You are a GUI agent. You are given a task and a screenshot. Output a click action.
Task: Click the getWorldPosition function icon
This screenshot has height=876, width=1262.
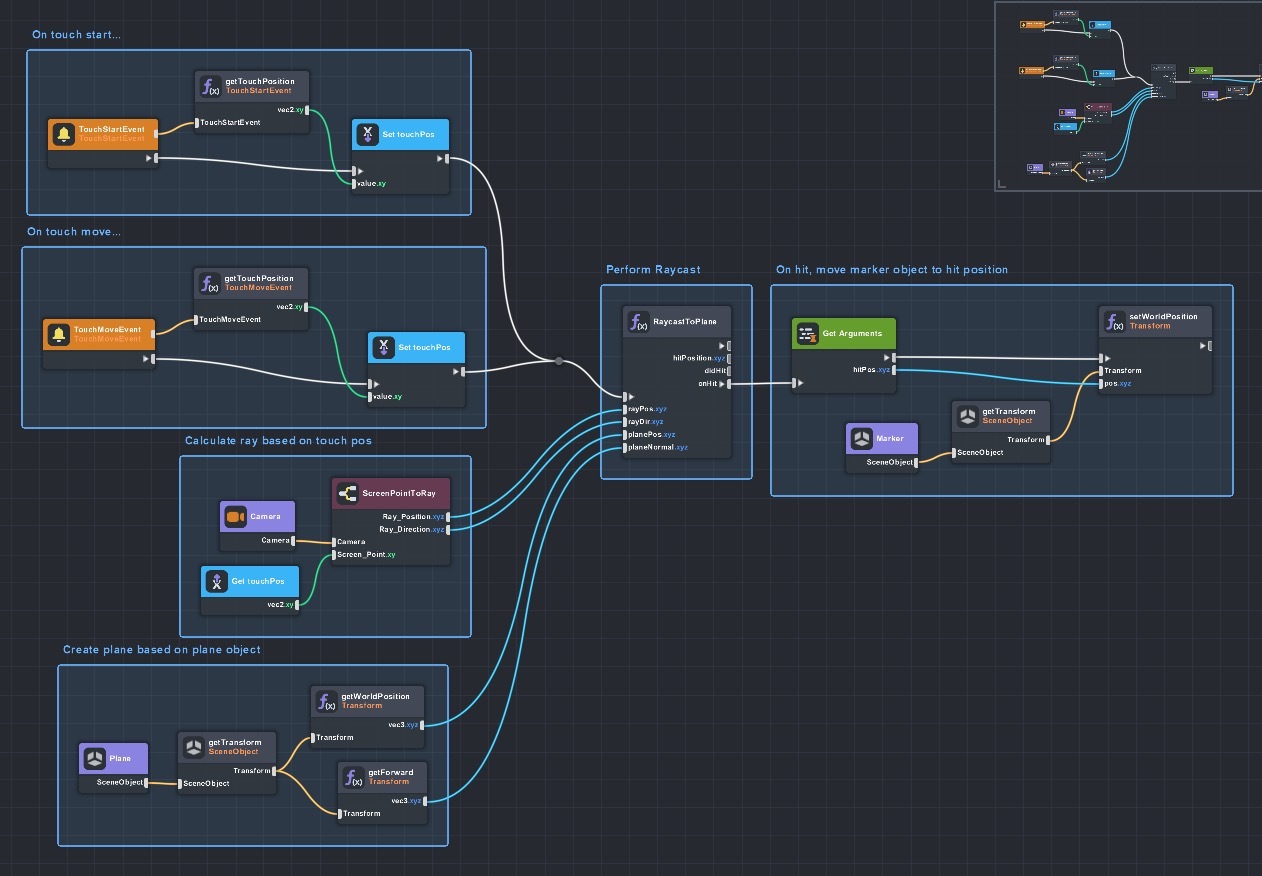pyautogui.click(x=325, y=700)
